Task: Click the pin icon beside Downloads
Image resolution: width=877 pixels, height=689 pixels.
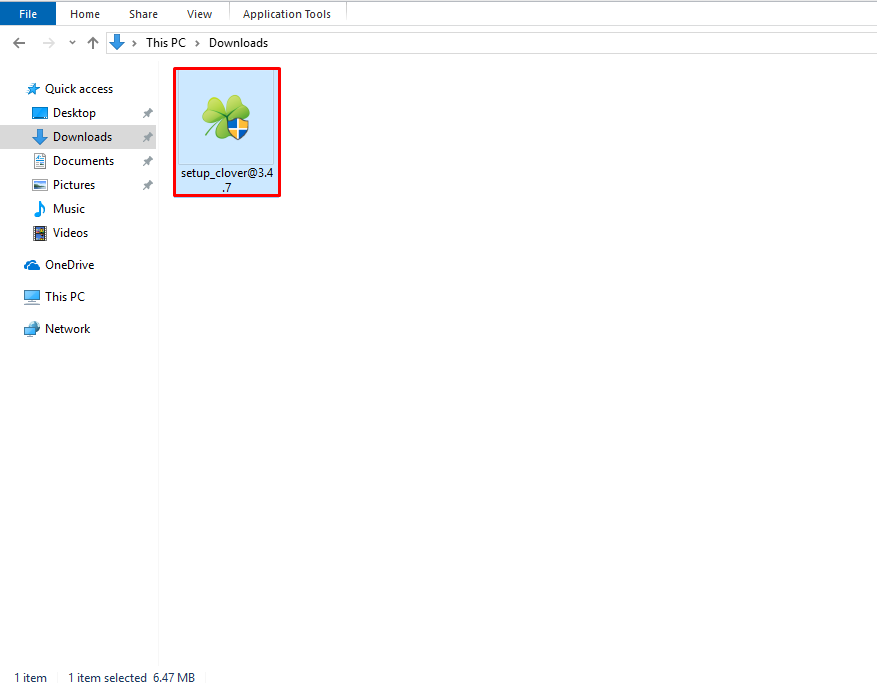Action: coord(148,137)
